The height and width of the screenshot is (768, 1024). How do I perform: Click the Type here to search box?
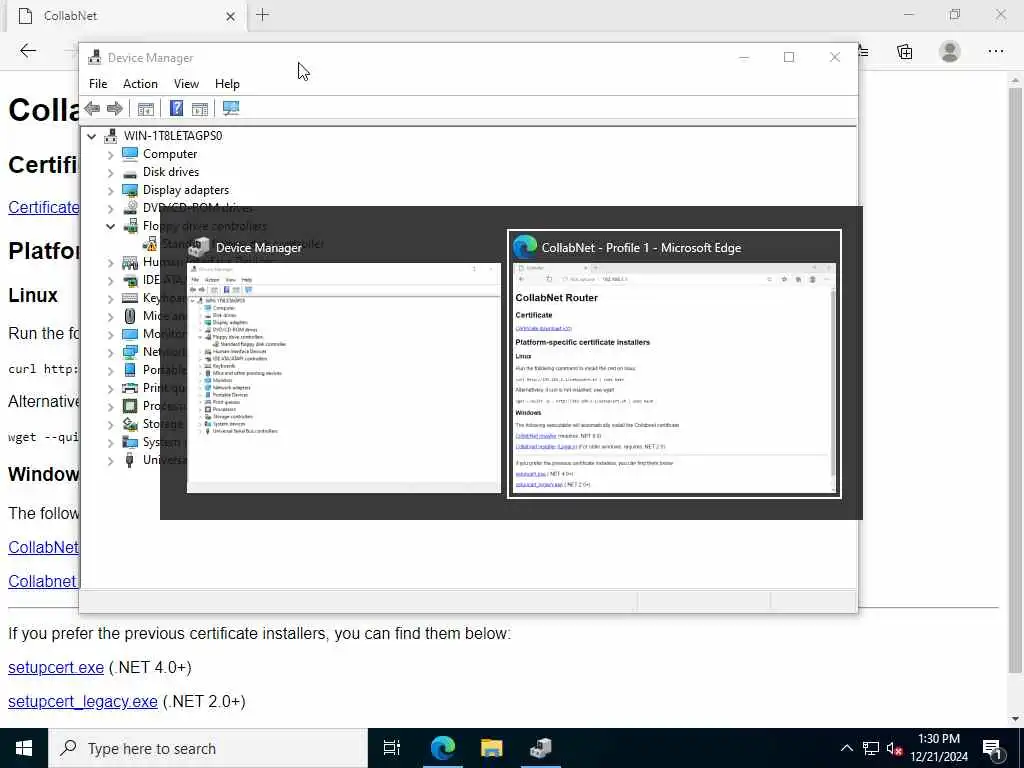208,748
